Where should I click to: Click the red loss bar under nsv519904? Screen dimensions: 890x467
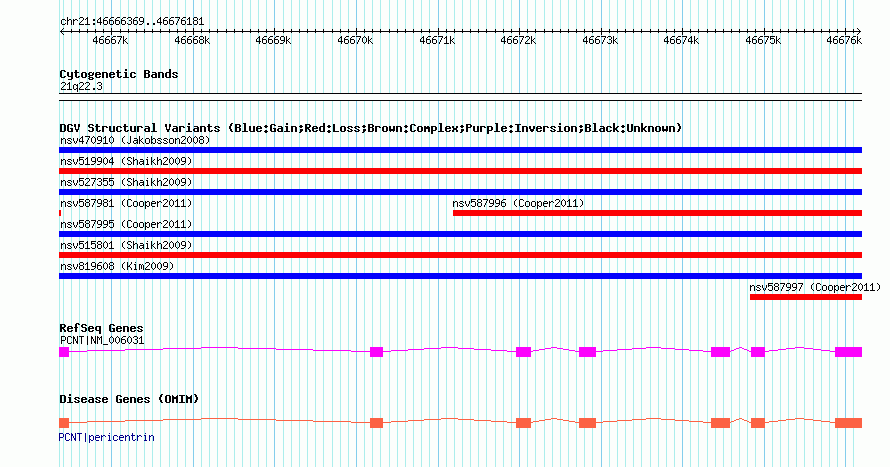pos(460,171)
